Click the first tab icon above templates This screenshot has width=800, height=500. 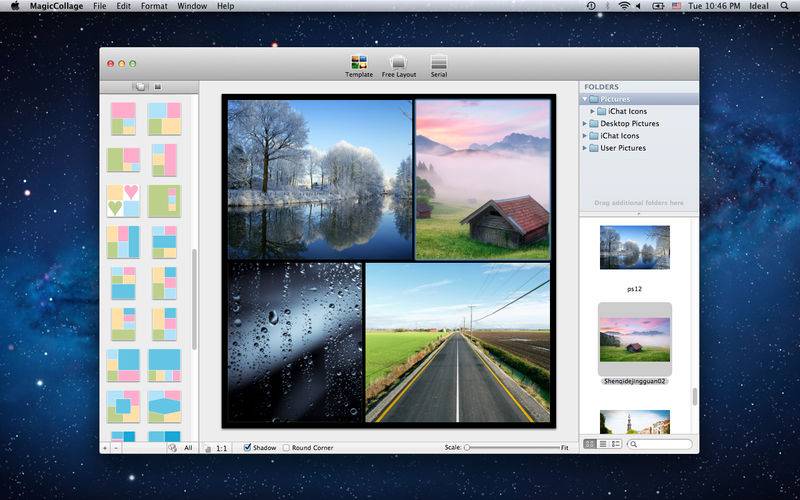click(x=140, y=87)
